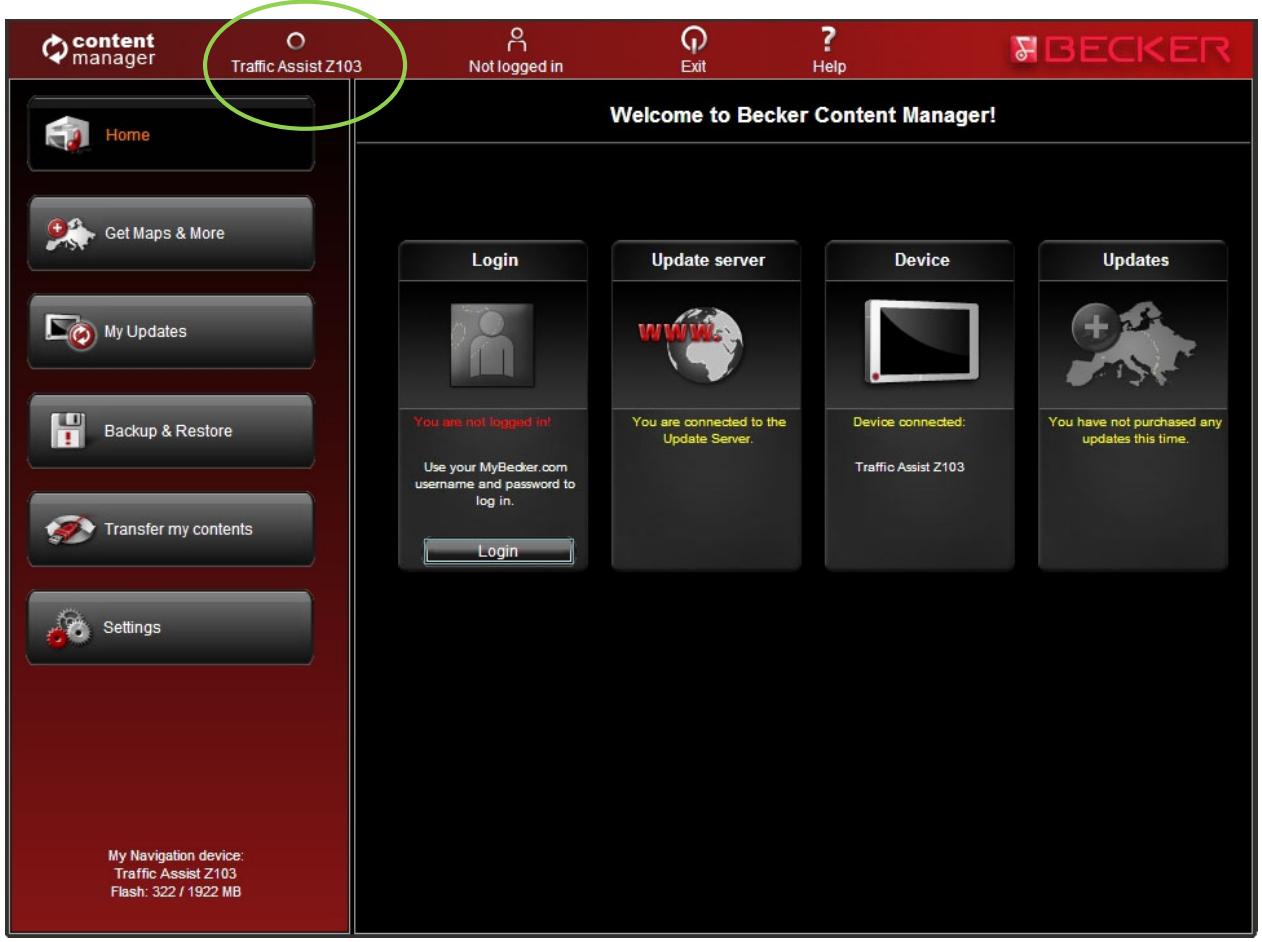
Task: Click the Settings gears icon
Action: tap(69, 630)
